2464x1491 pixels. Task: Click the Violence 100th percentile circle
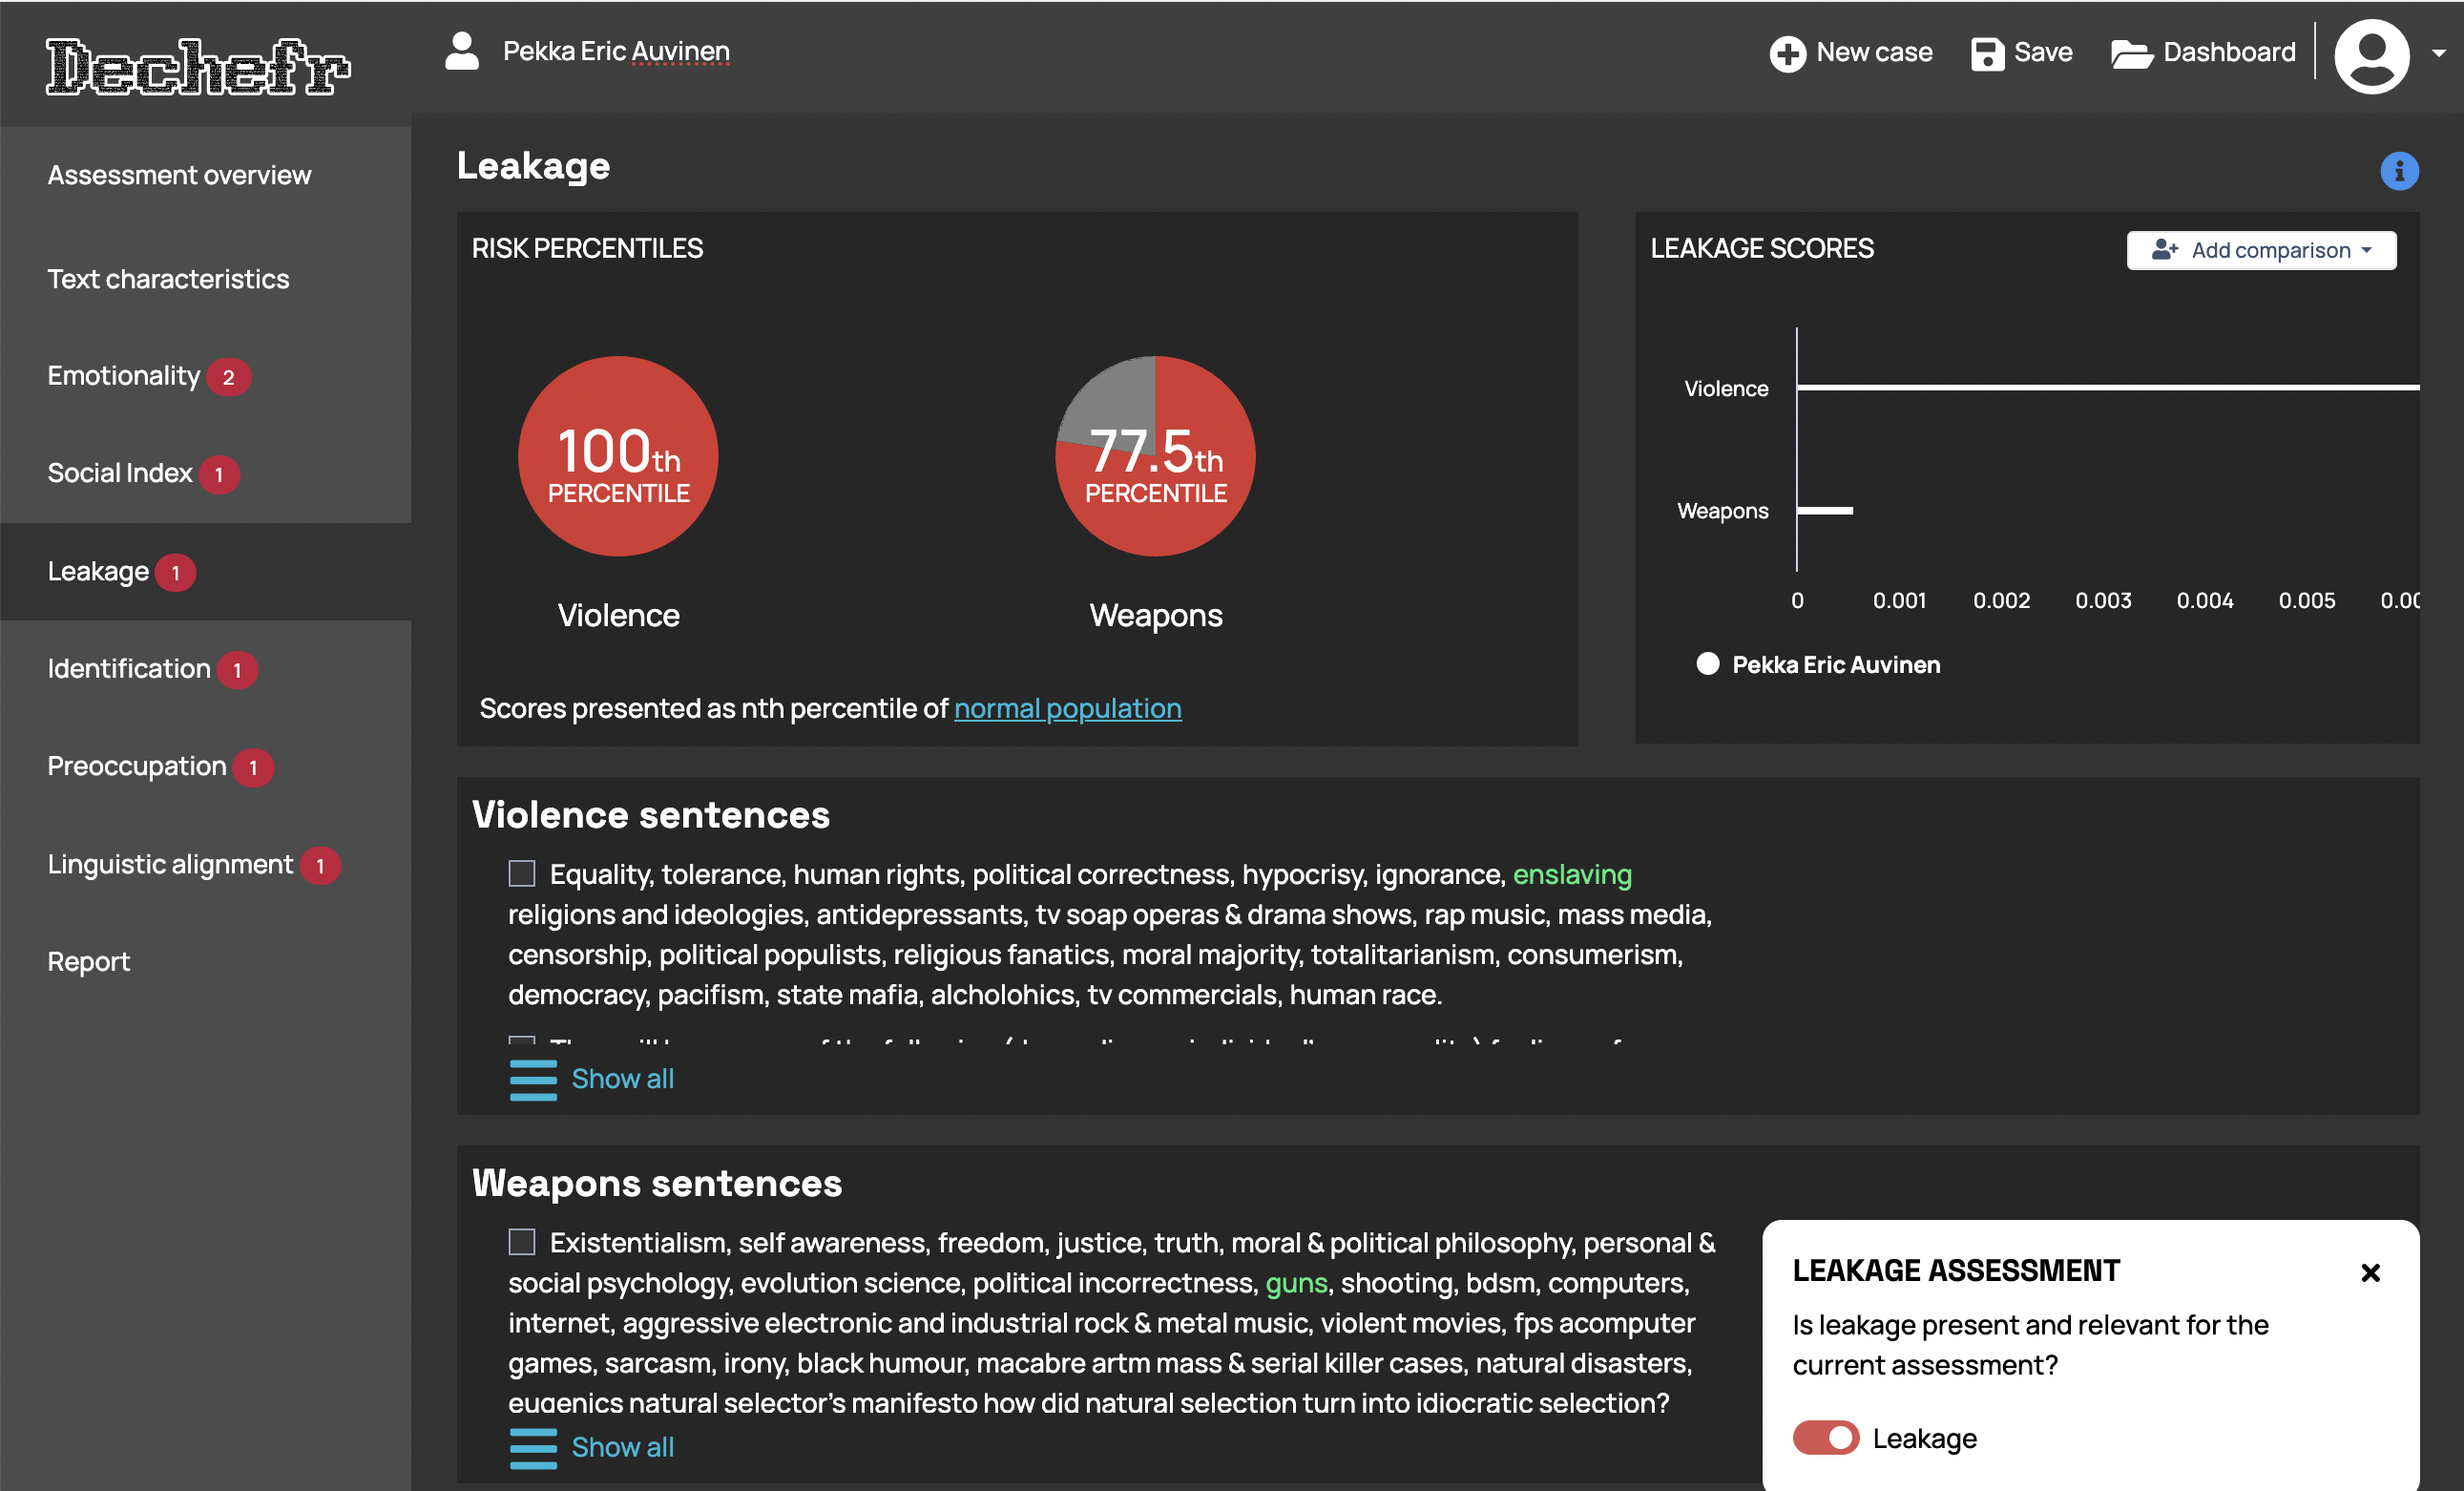click(618, 456)
